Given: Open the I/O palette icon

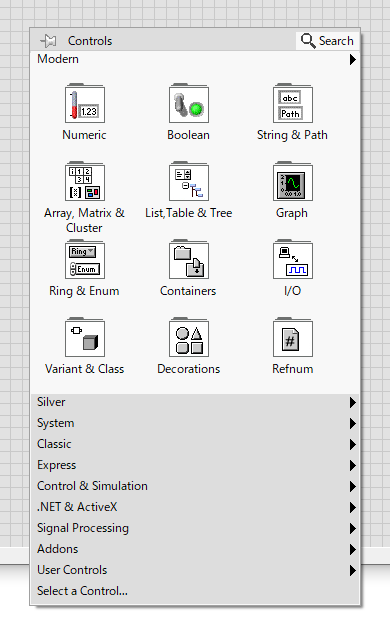Looking at the screenshot, I should (293, 260).
